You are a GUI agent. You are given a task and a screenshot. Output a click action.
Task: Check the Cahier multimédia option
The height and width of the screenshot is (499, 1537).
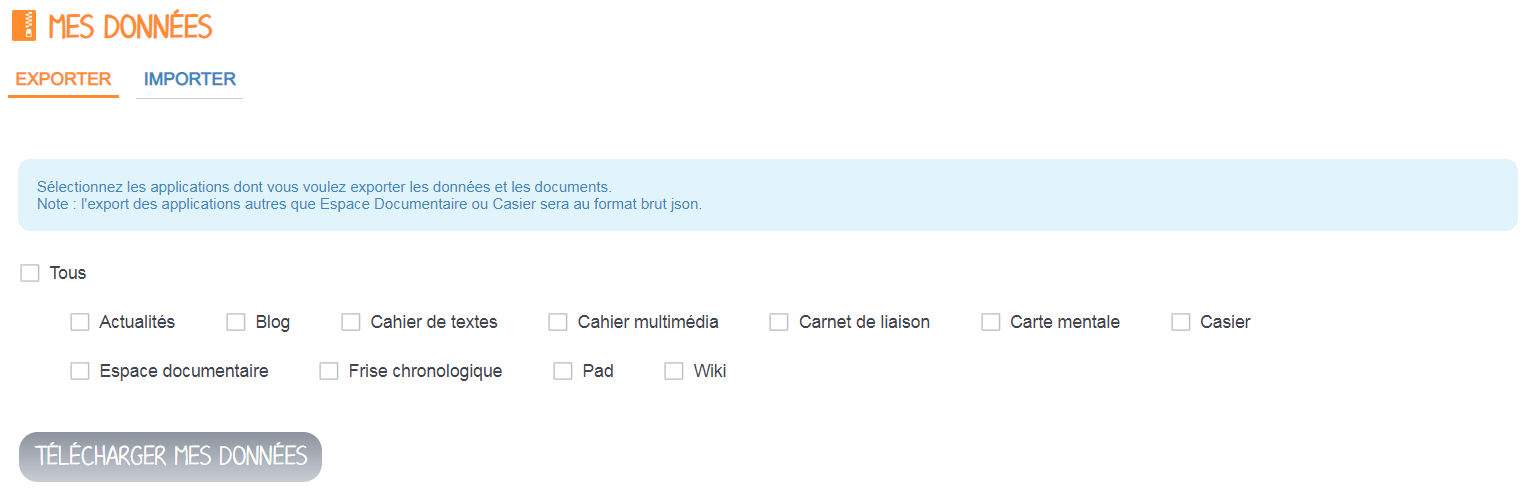pyautogui.click(x=558, y=322)
